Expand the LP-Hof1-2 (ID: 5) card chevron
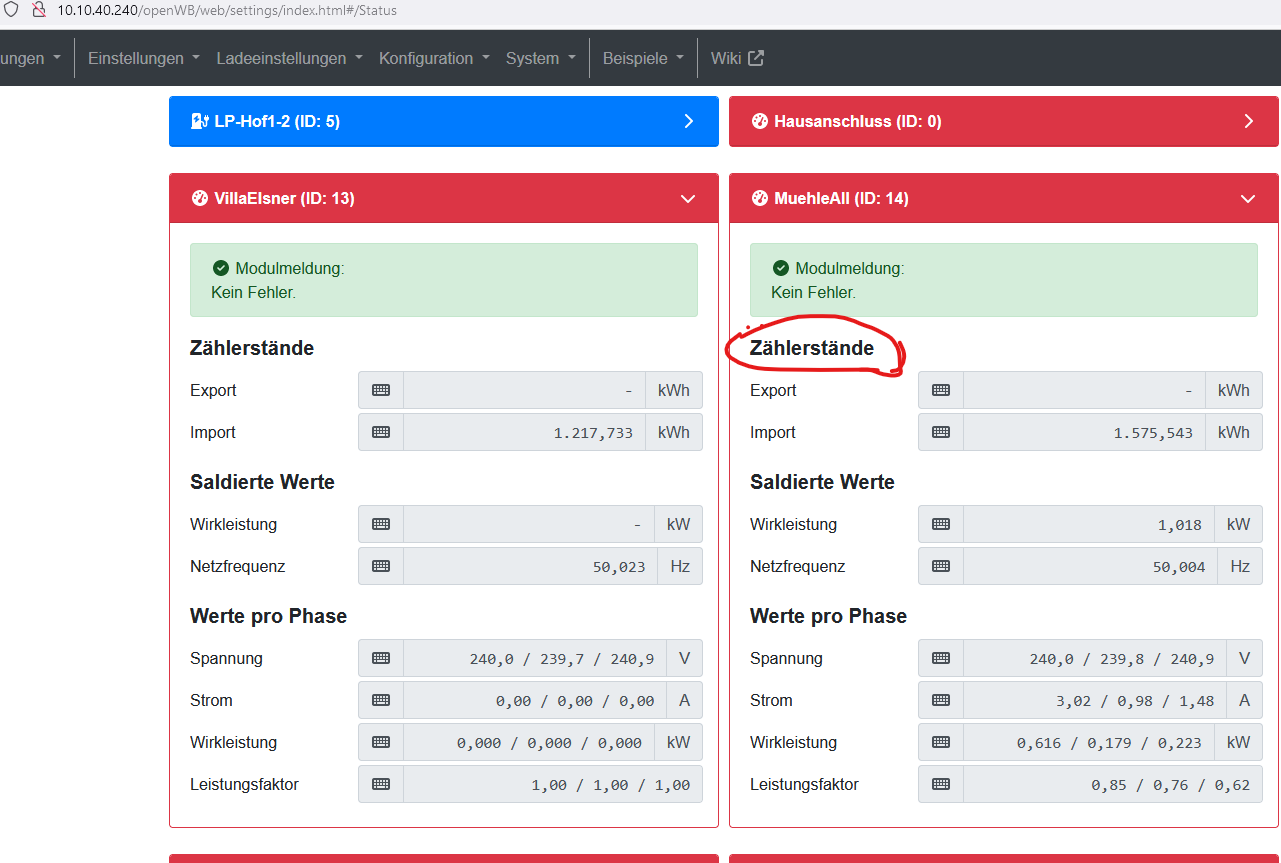Image resolution: width=1281 pixels, height=863 pixels. (x=688, y=121)
